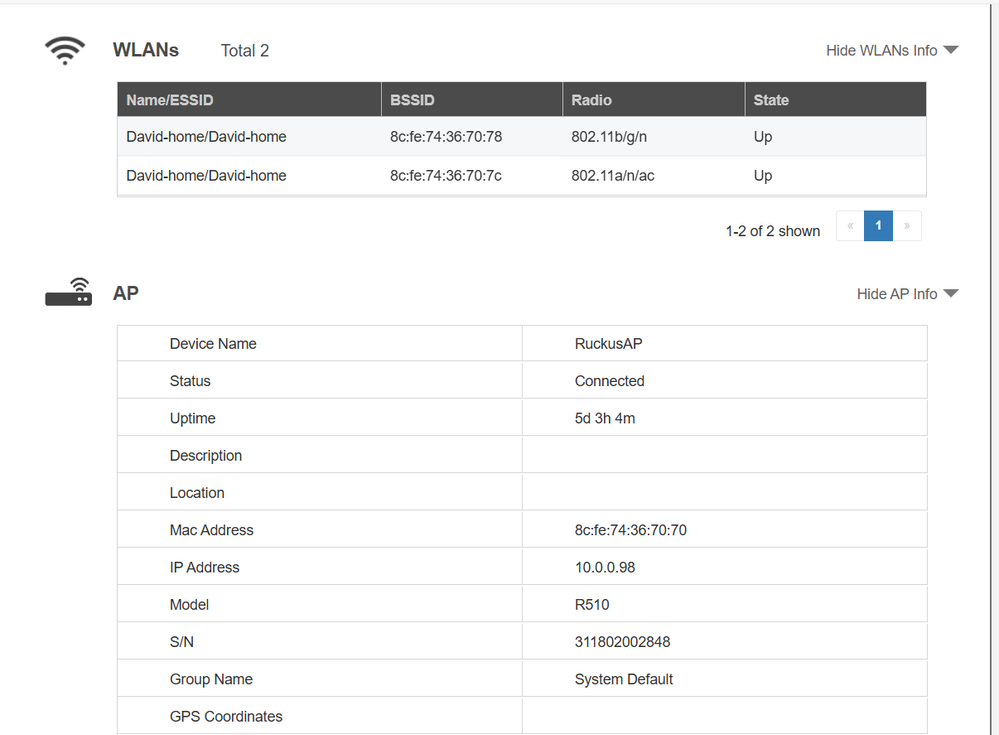Click the next page arrow button

coord(907,226)
